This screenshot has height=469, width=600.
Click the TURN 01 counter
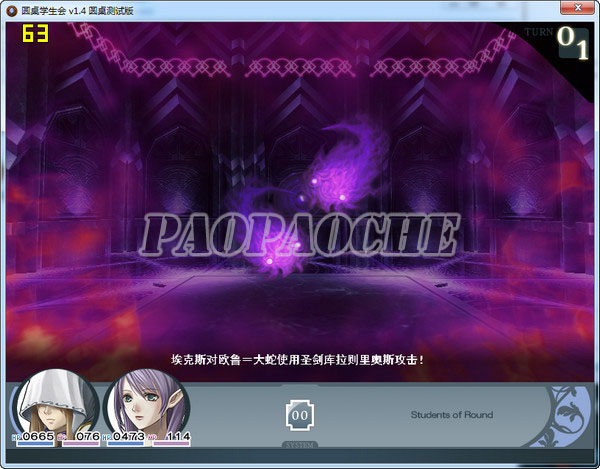557,42
